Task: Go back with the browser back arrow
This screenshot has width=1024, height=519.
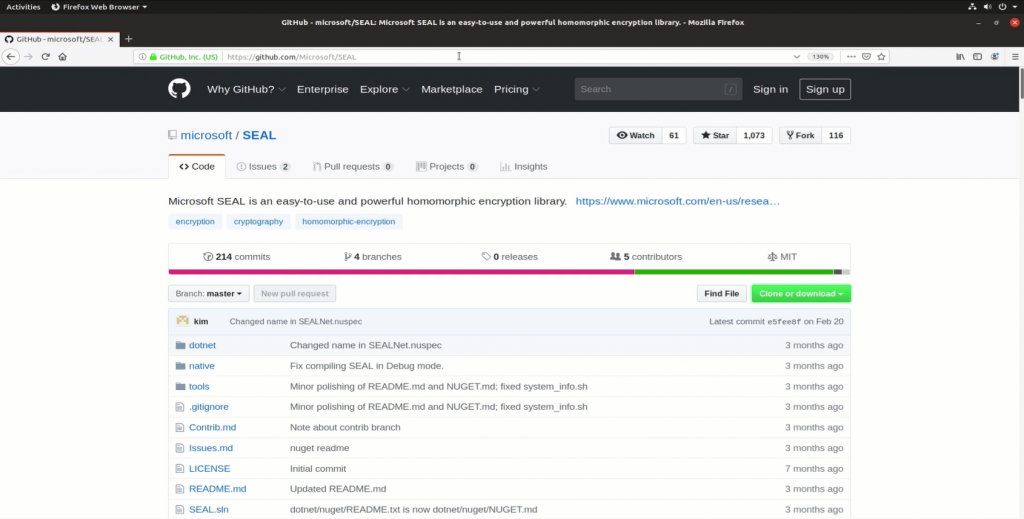Action: tap(10, 57)
